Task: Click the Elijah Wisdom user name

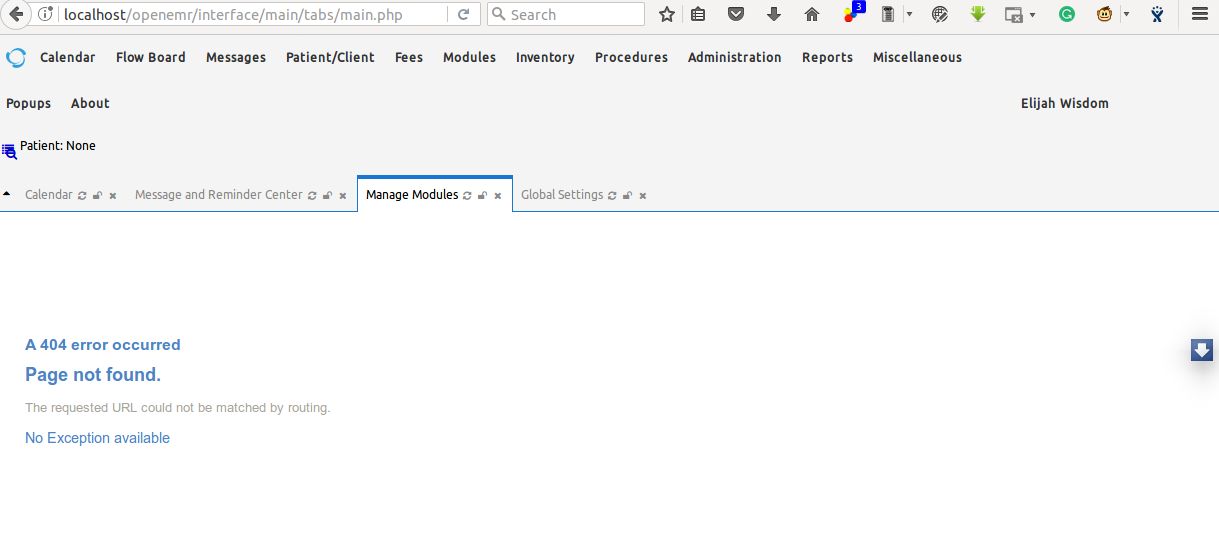Action: pyautogui.click(x=1064, y=104)
